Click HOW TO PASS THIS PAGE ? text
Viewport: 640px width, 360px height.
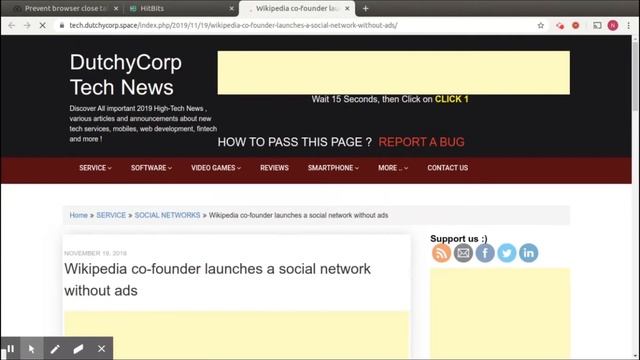click(x=294, y=142)
